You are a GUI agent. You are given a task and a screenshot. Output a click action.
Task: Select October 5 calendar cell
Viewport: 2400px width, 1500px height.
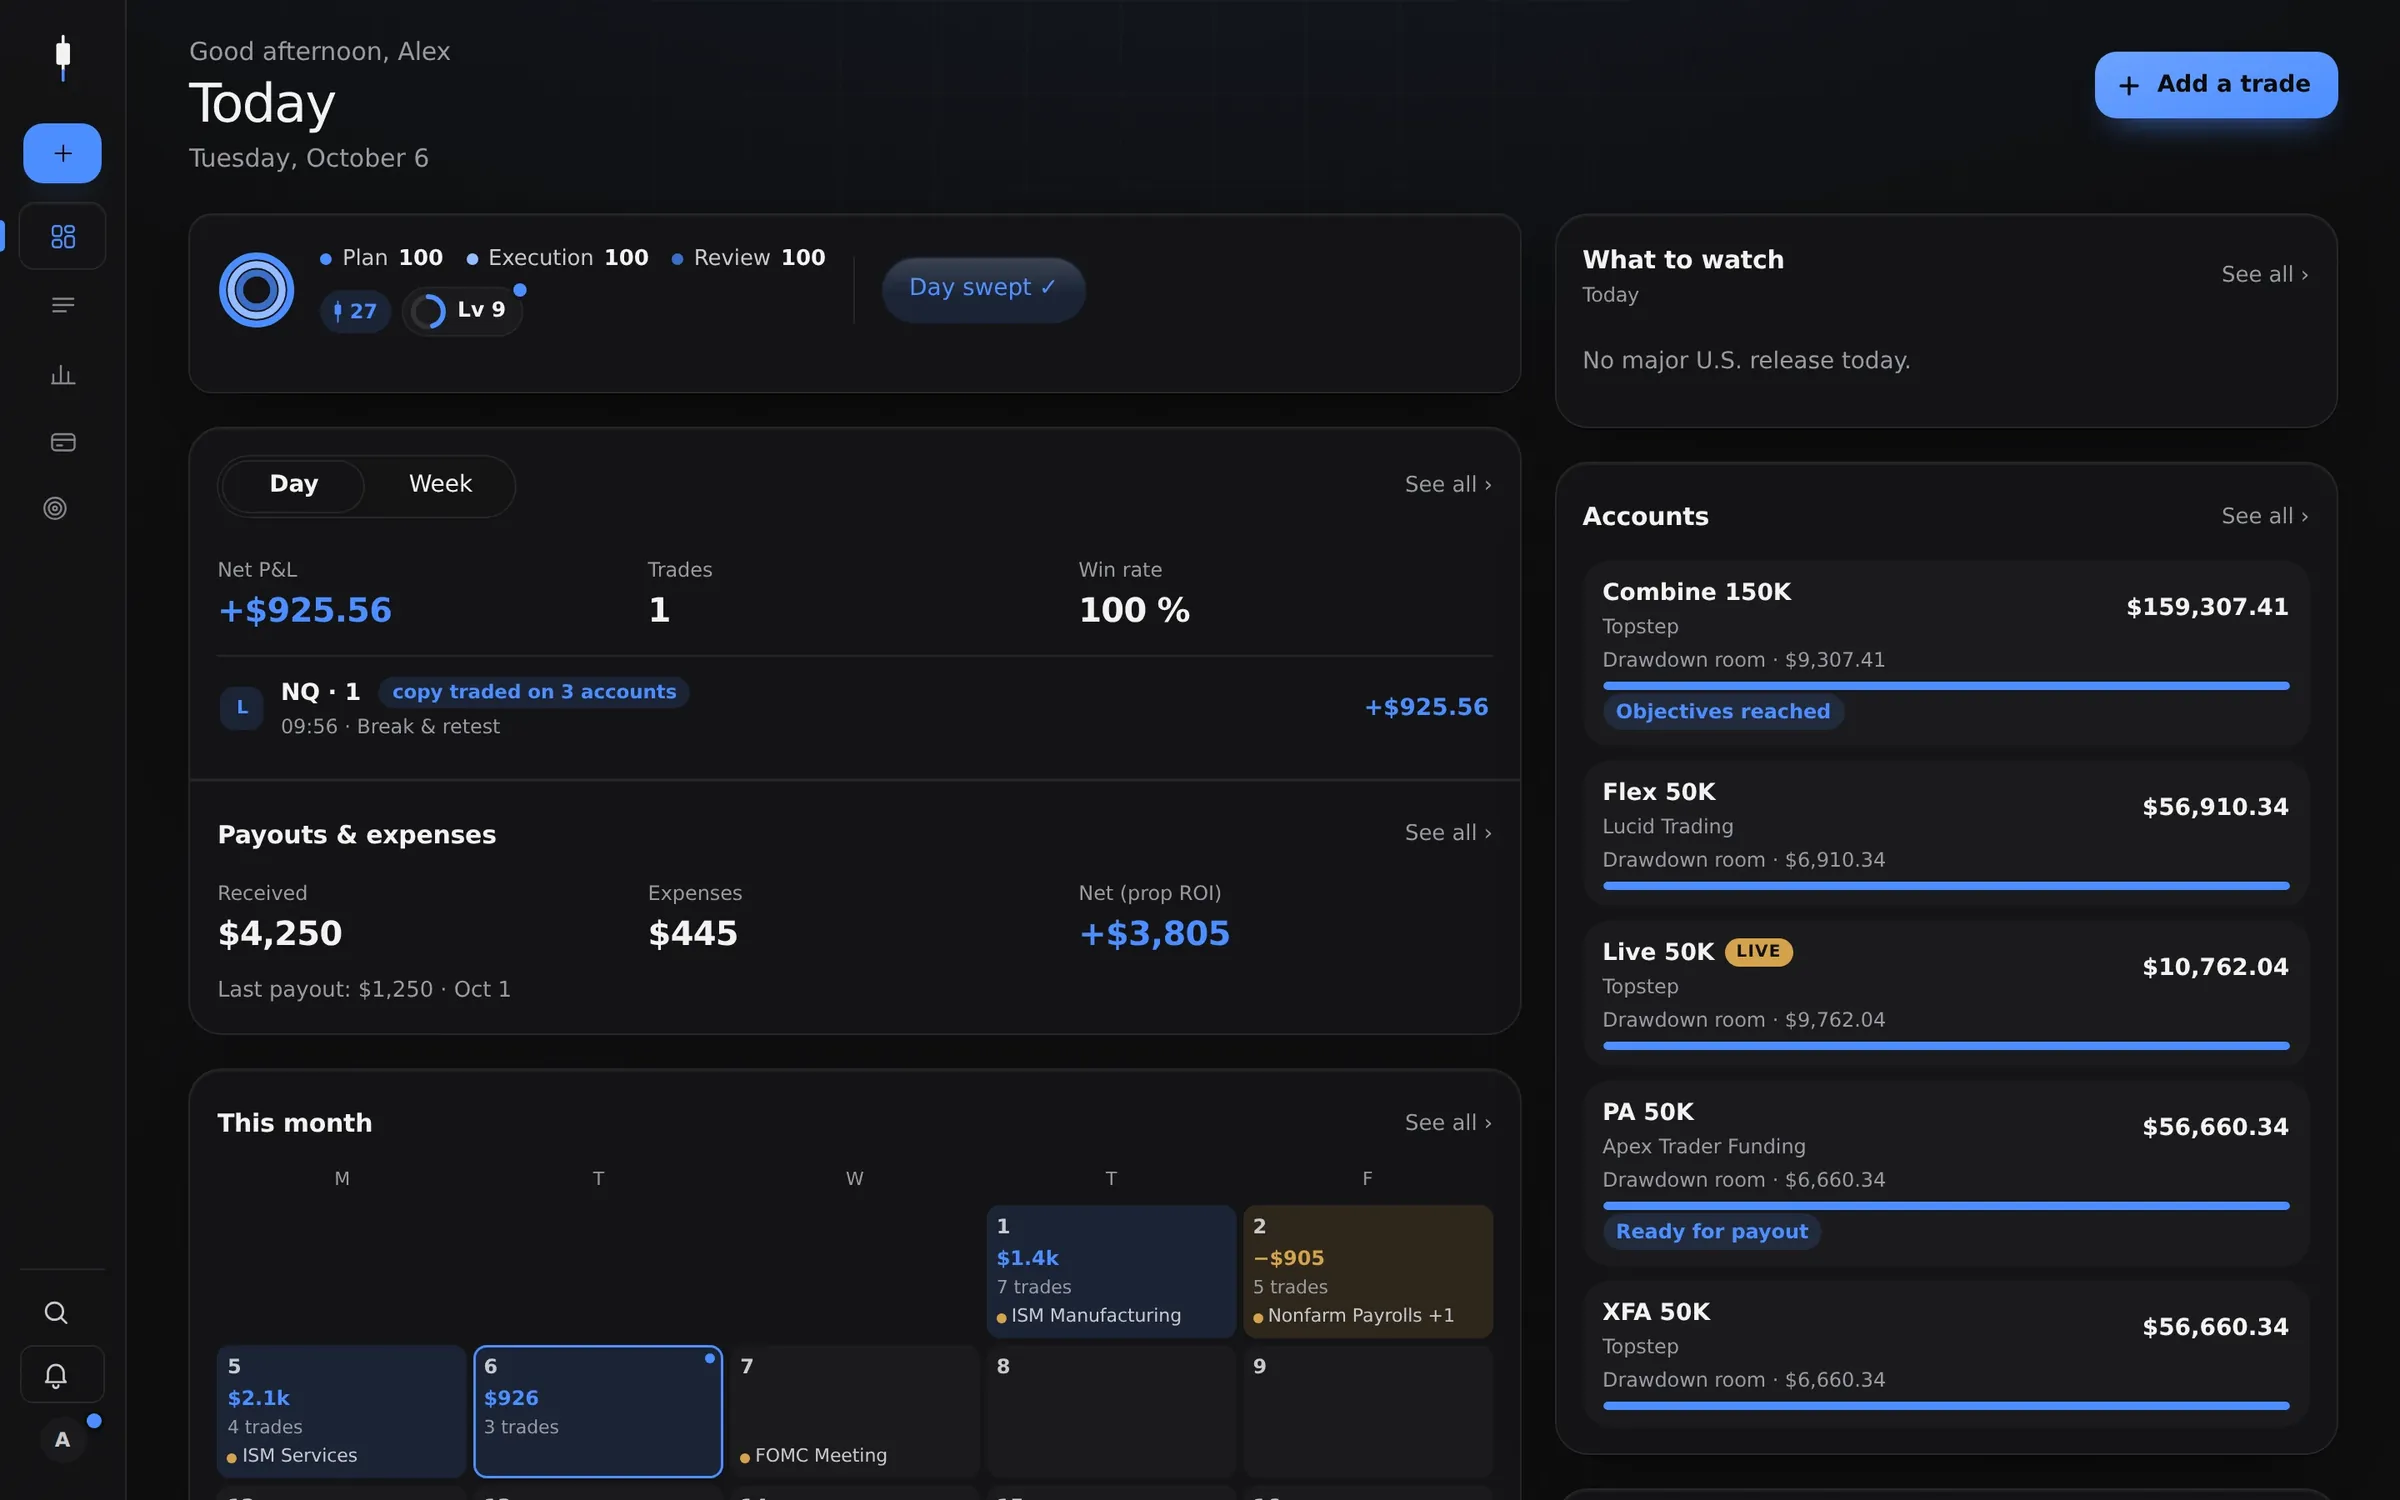(341, 1411)
